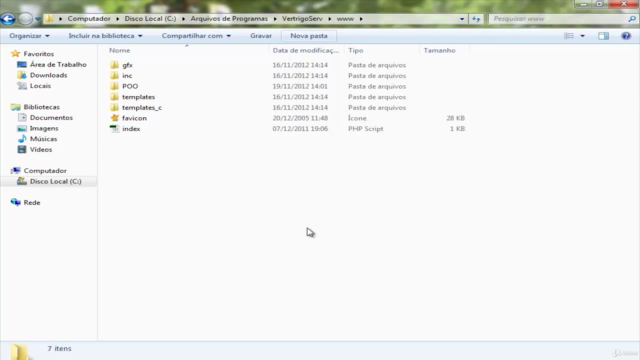640x360 pixels.
Task: Open Documentos library
Action: (51, 118)
